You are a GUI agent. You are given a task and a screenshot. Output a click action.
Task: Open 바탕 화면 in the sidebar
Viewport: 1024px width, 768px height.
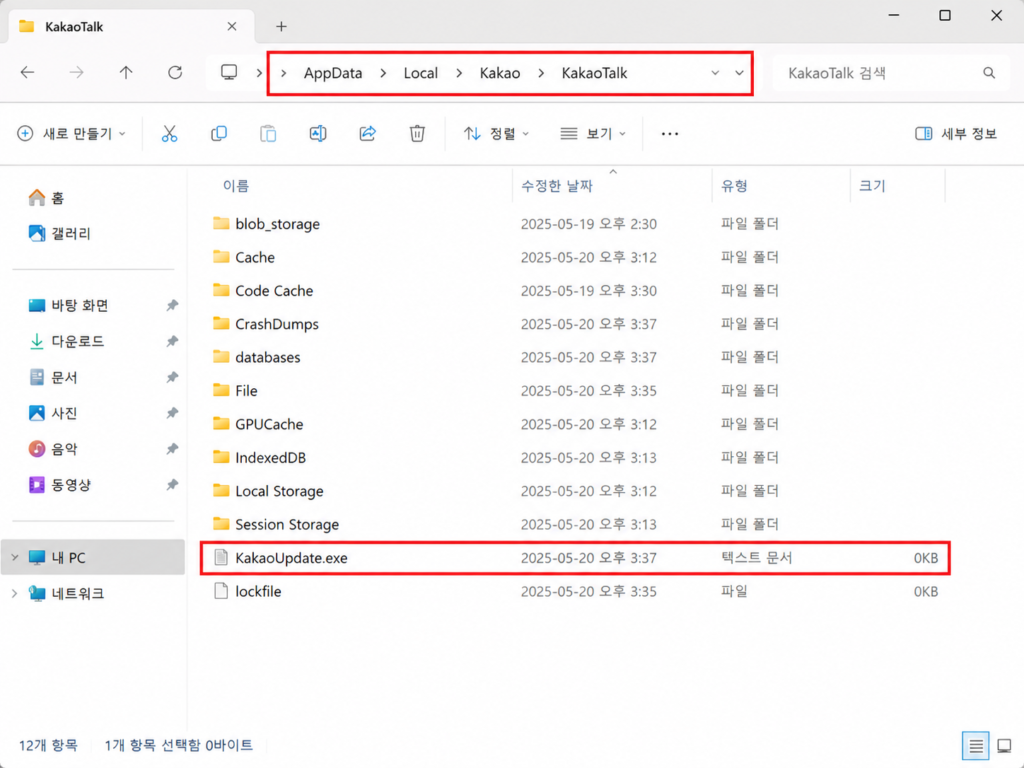pos(69,306)
